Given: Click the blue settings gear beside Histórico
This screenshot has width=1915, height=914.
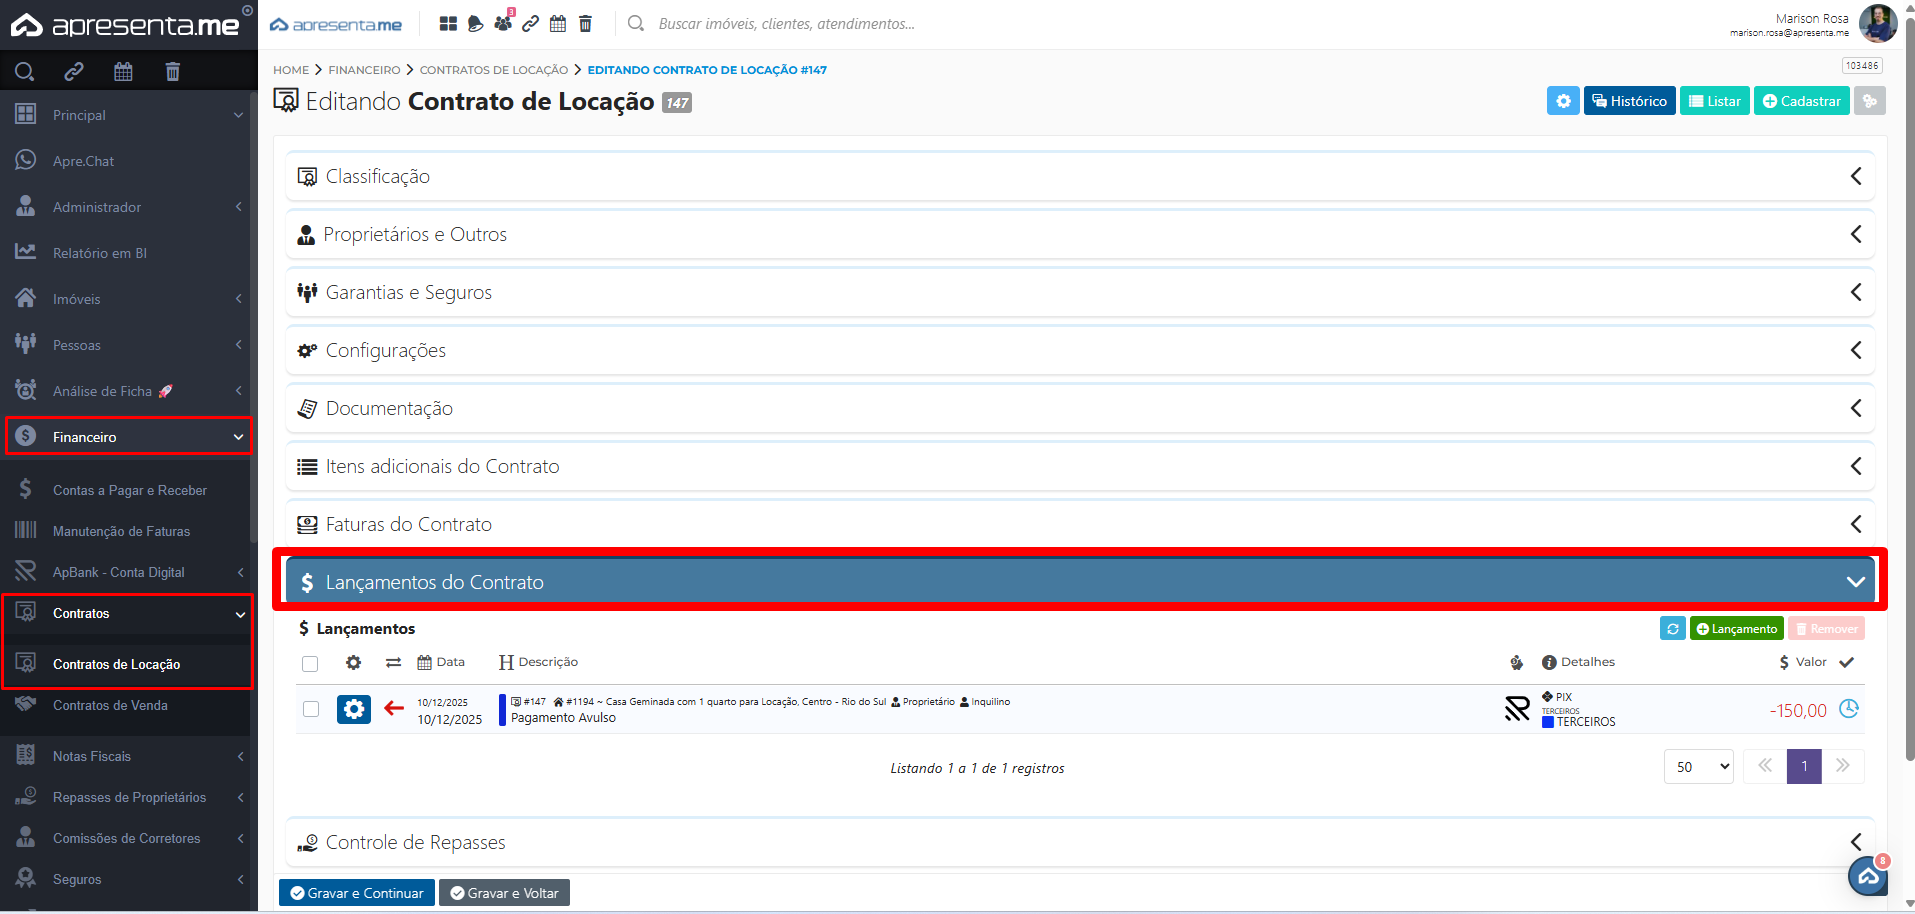Looking at the screenshot, I should 1563,101.
